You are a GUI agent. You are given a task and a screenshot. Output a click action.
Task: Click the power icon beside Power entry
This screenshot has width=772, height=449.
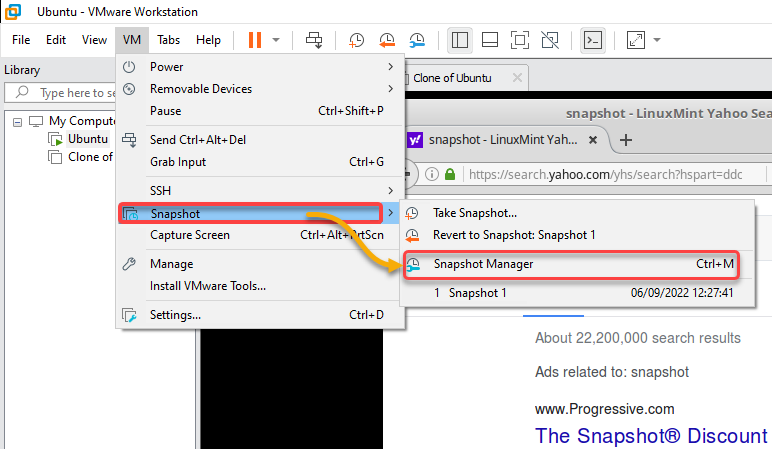[x=129, y=66]
